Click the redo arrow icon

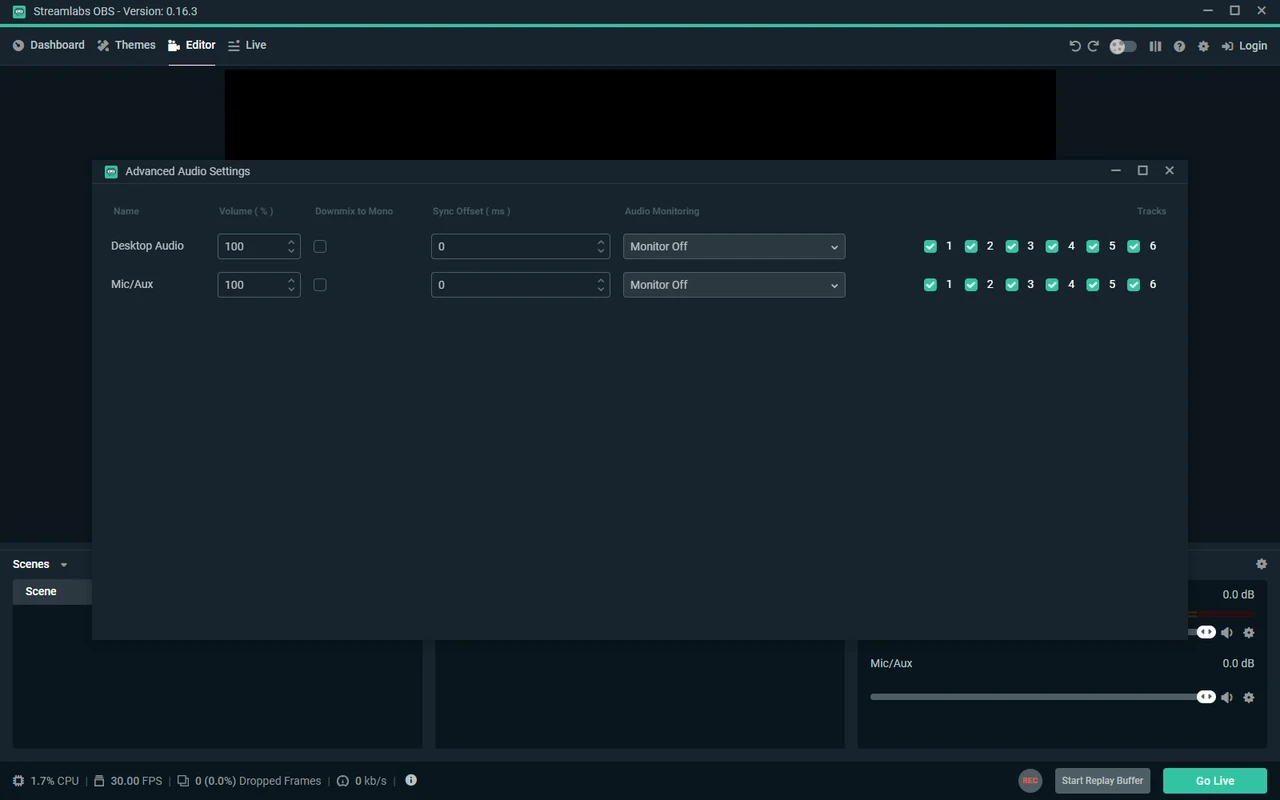1093,46
